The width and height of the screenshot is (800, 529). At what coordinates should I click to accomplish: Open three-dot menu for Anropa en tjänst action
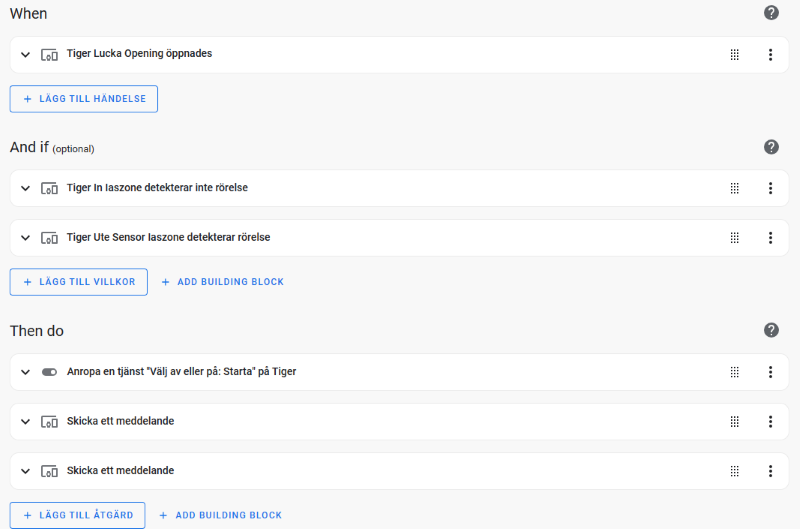[770, 372]
